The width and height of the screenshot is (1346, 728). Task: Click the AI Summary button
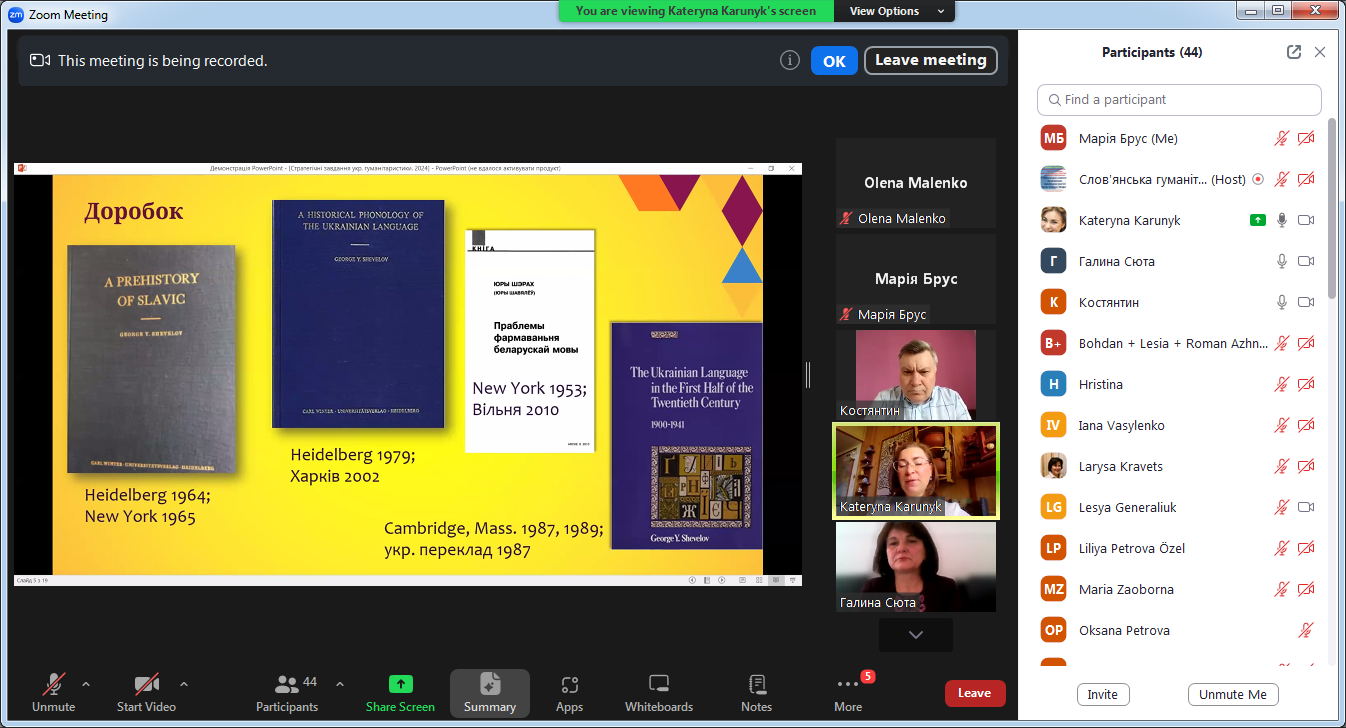[489, 693]
